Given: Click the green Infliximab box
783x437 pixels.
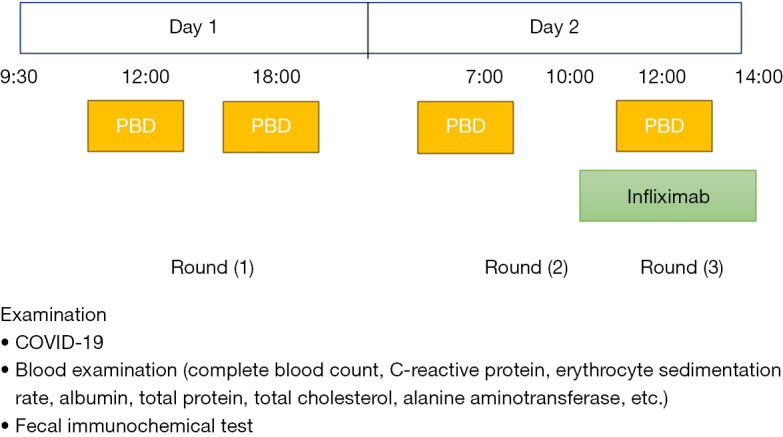Looking at the screenshot, I should [668, 196].
